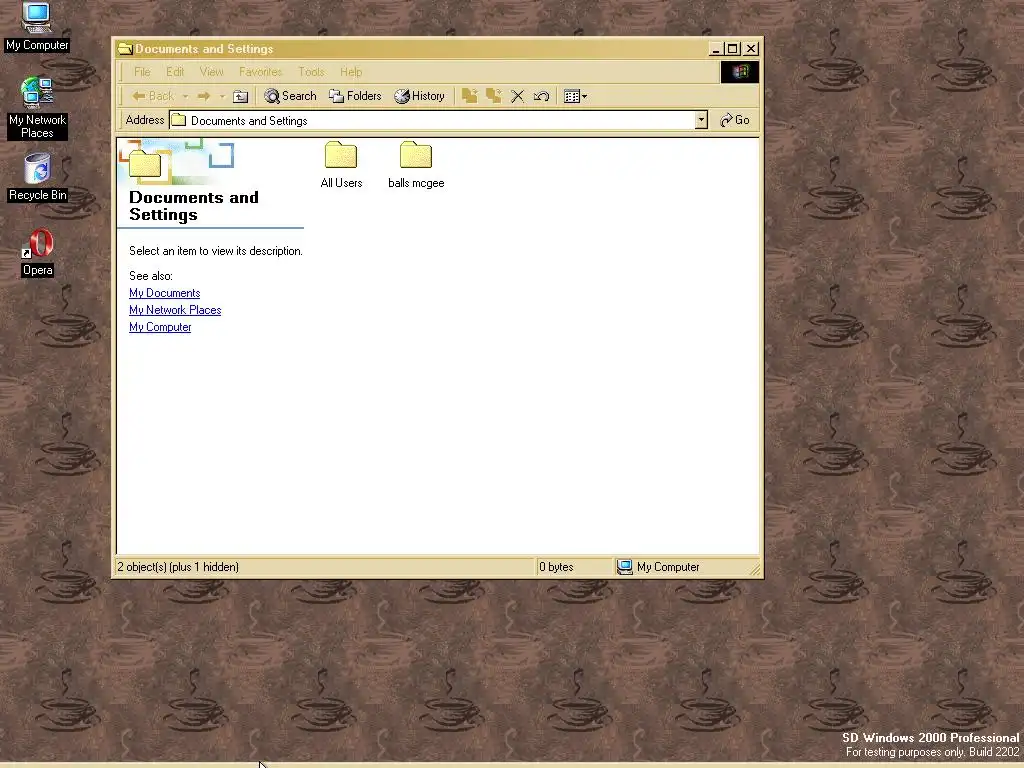Select My Network Places desktop icon
This screenshot has height=768, width=1024.
pos(37,108)
